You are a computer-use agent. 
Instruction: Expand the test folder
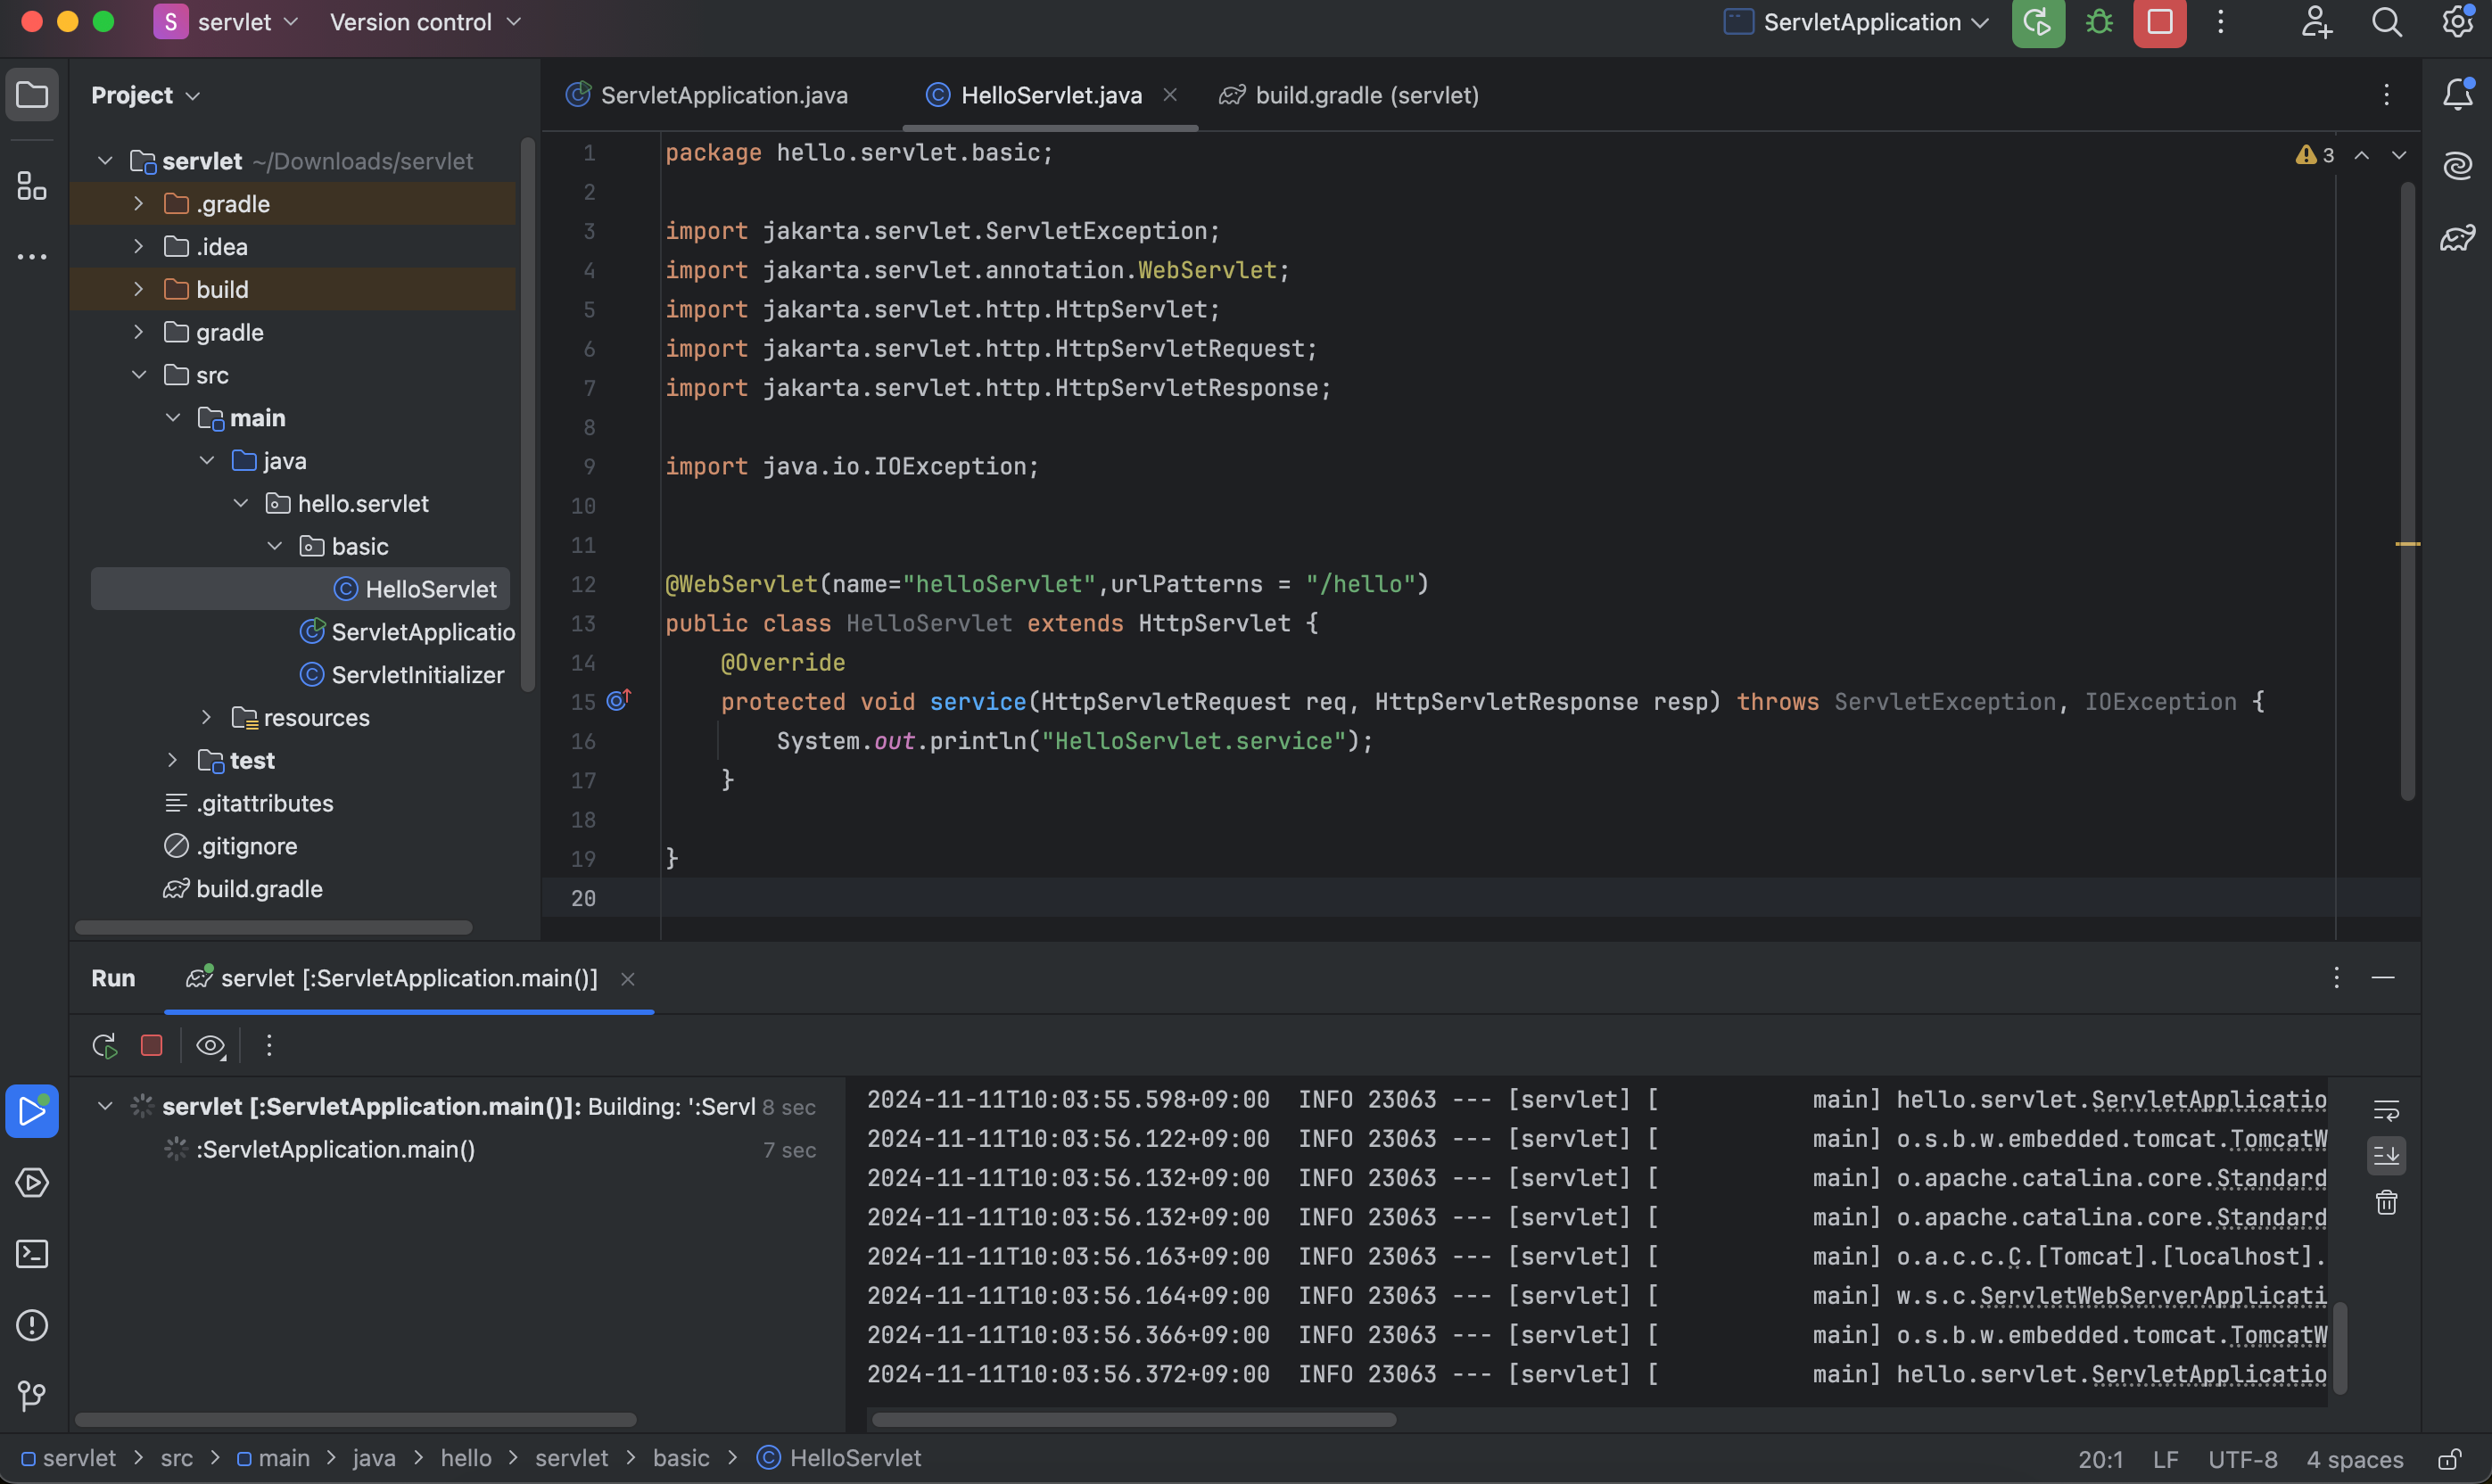click(173, 761)
